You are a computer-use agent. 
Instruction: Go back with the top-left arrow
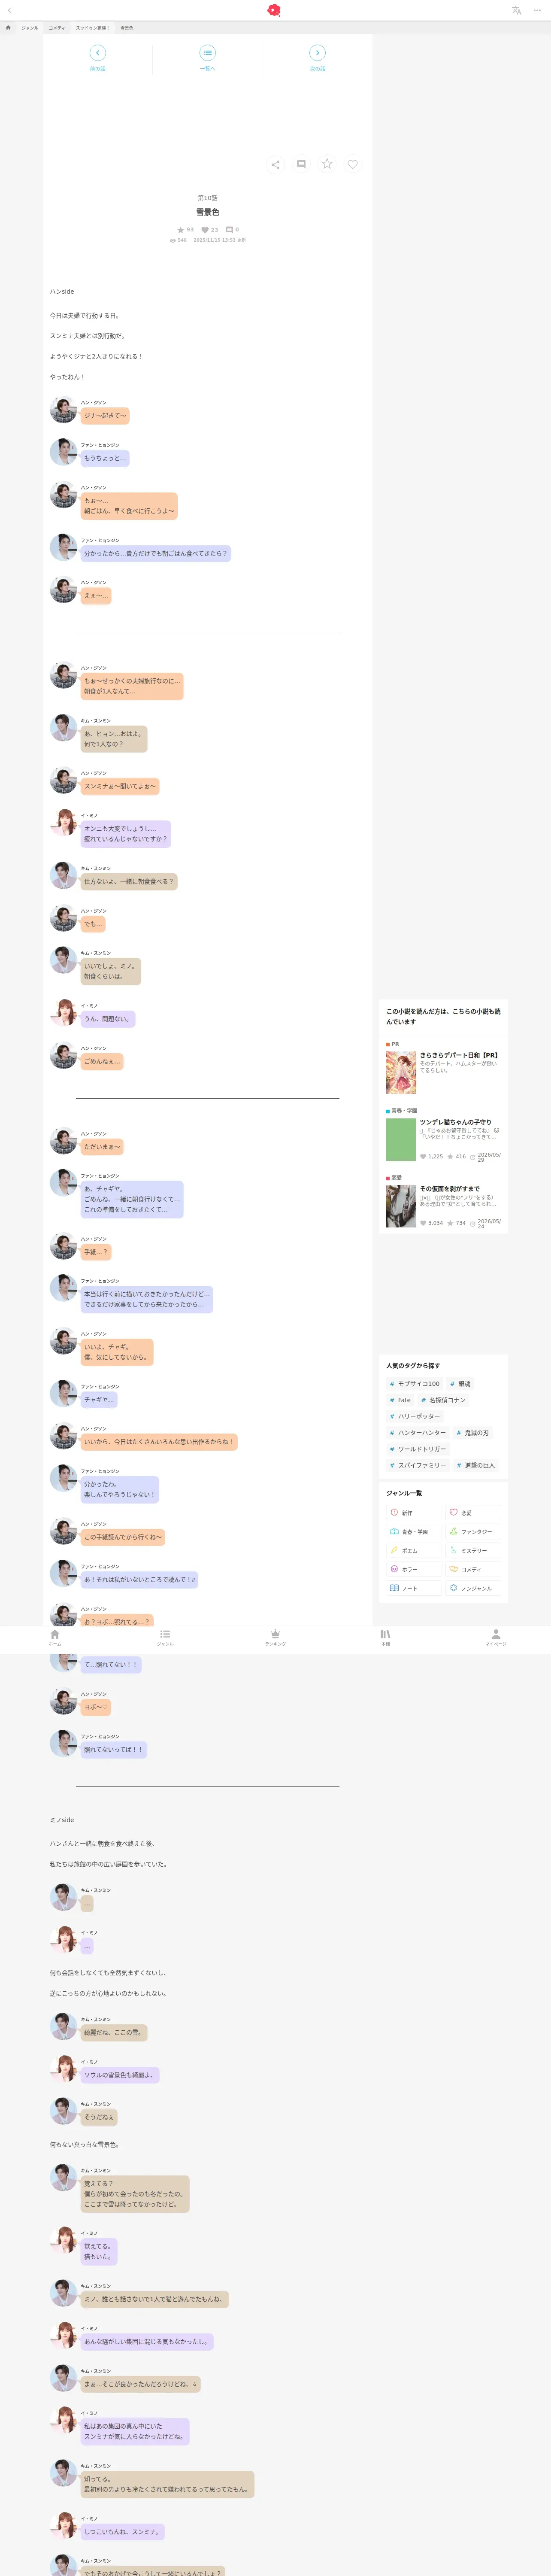pyautogui.click(x=9, y=10)
